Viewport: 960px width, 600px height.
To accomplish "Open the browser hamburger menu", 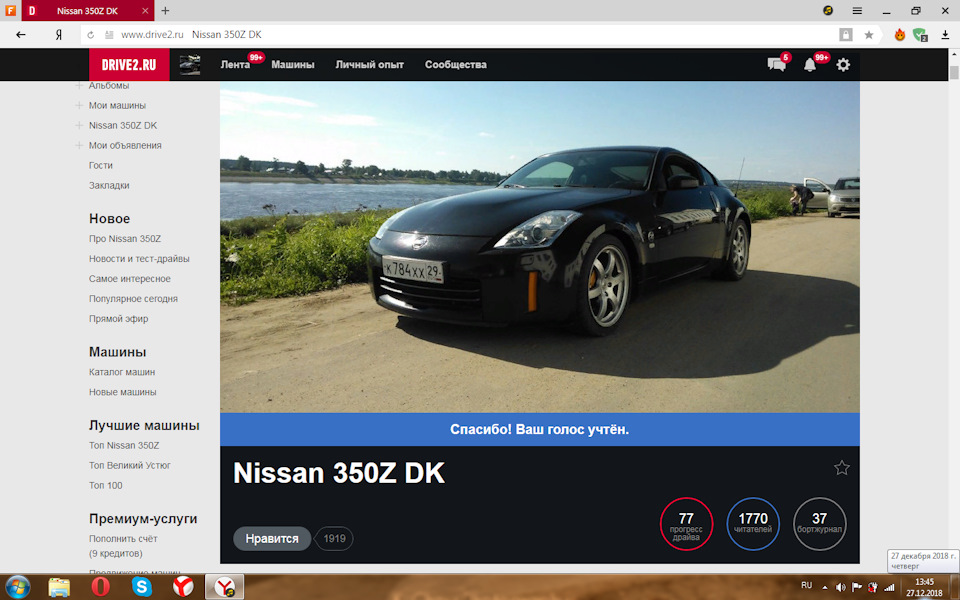I will coord(857,11).
